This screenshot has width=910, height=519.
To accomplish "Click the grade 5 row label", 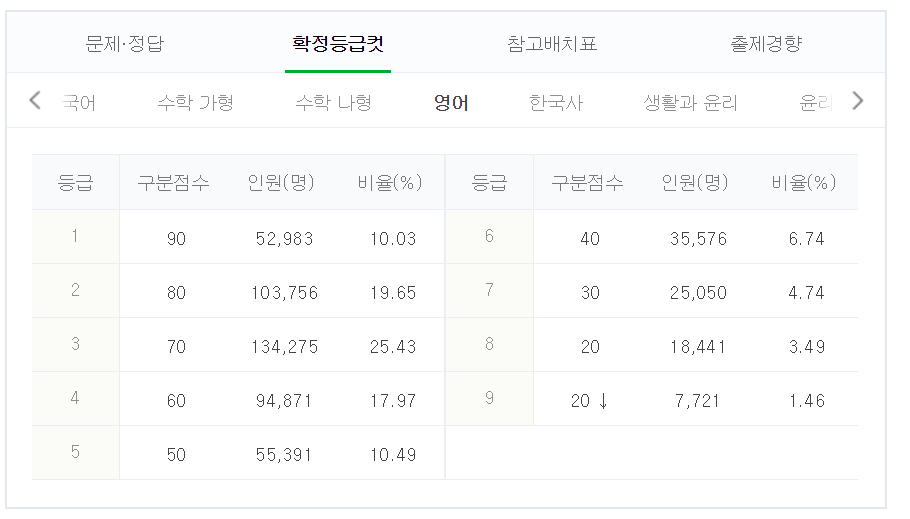I will (75, 452).
